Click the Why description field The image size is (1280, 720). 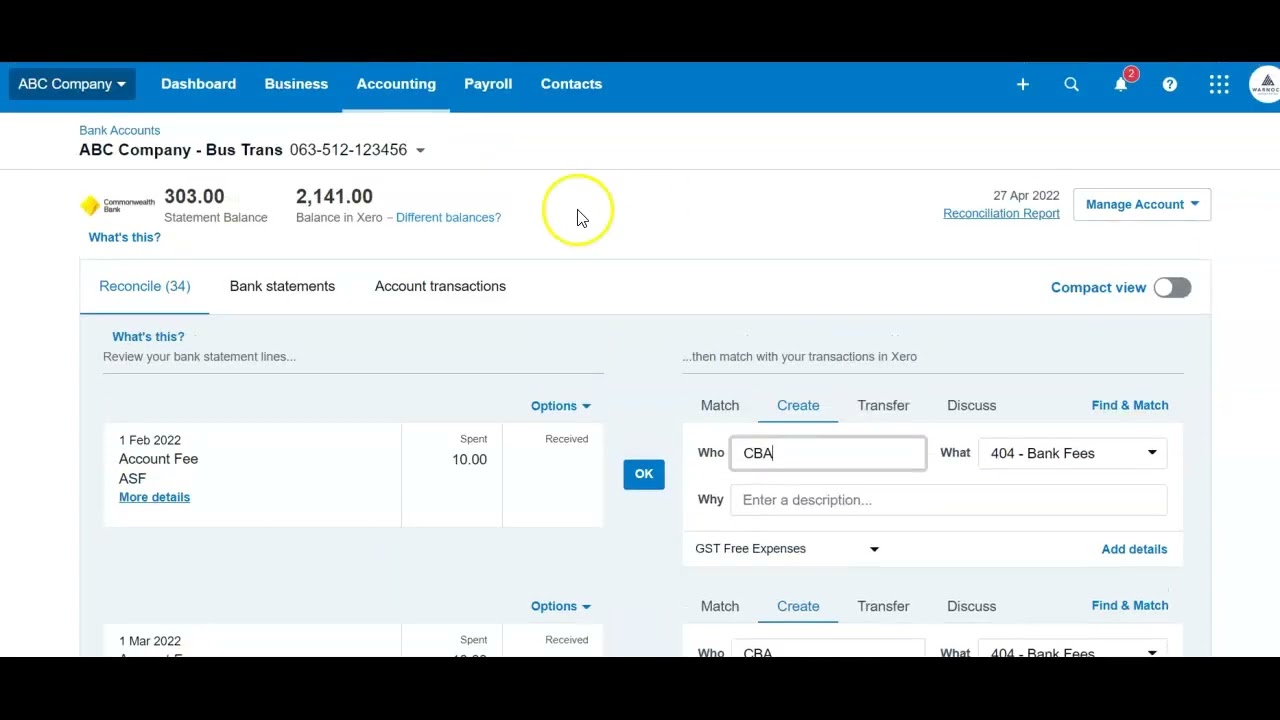click(x=948, y=500)
